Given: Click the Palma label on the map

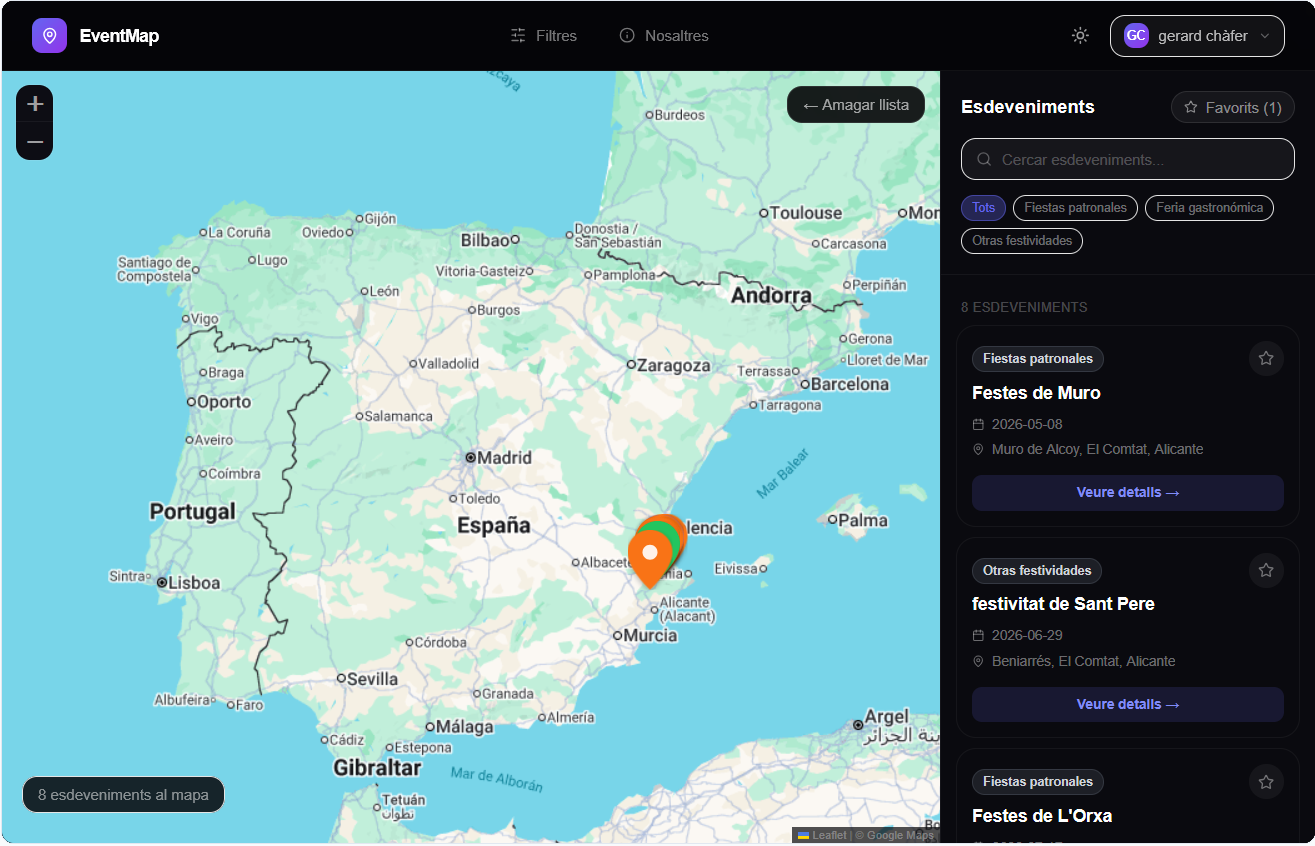Looking at the screenshot, I should click(863, 520).
